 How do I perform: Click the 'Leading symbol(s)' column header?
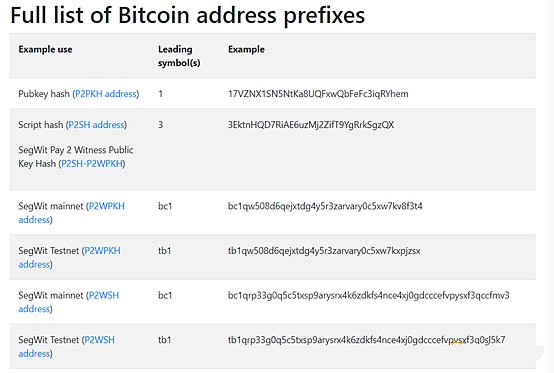179,56
